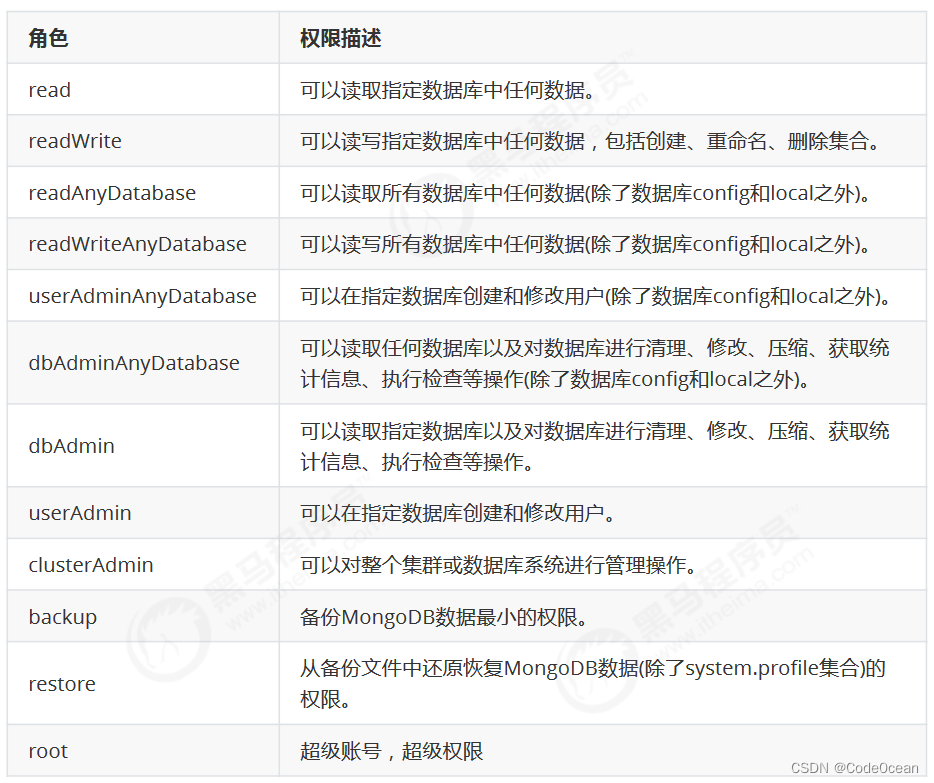Click description 可以在指定数据库创建和修改用户。
This screenshot has width=934, height=783.
click(x=457, y=513)
